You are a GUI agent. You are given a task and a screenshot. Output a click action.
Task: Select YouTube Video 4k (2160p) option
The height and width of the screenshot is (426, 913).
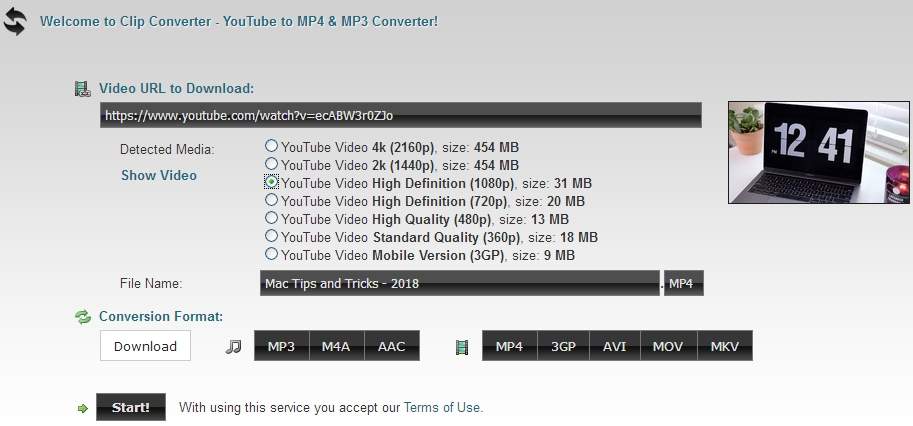coord(271,146)
